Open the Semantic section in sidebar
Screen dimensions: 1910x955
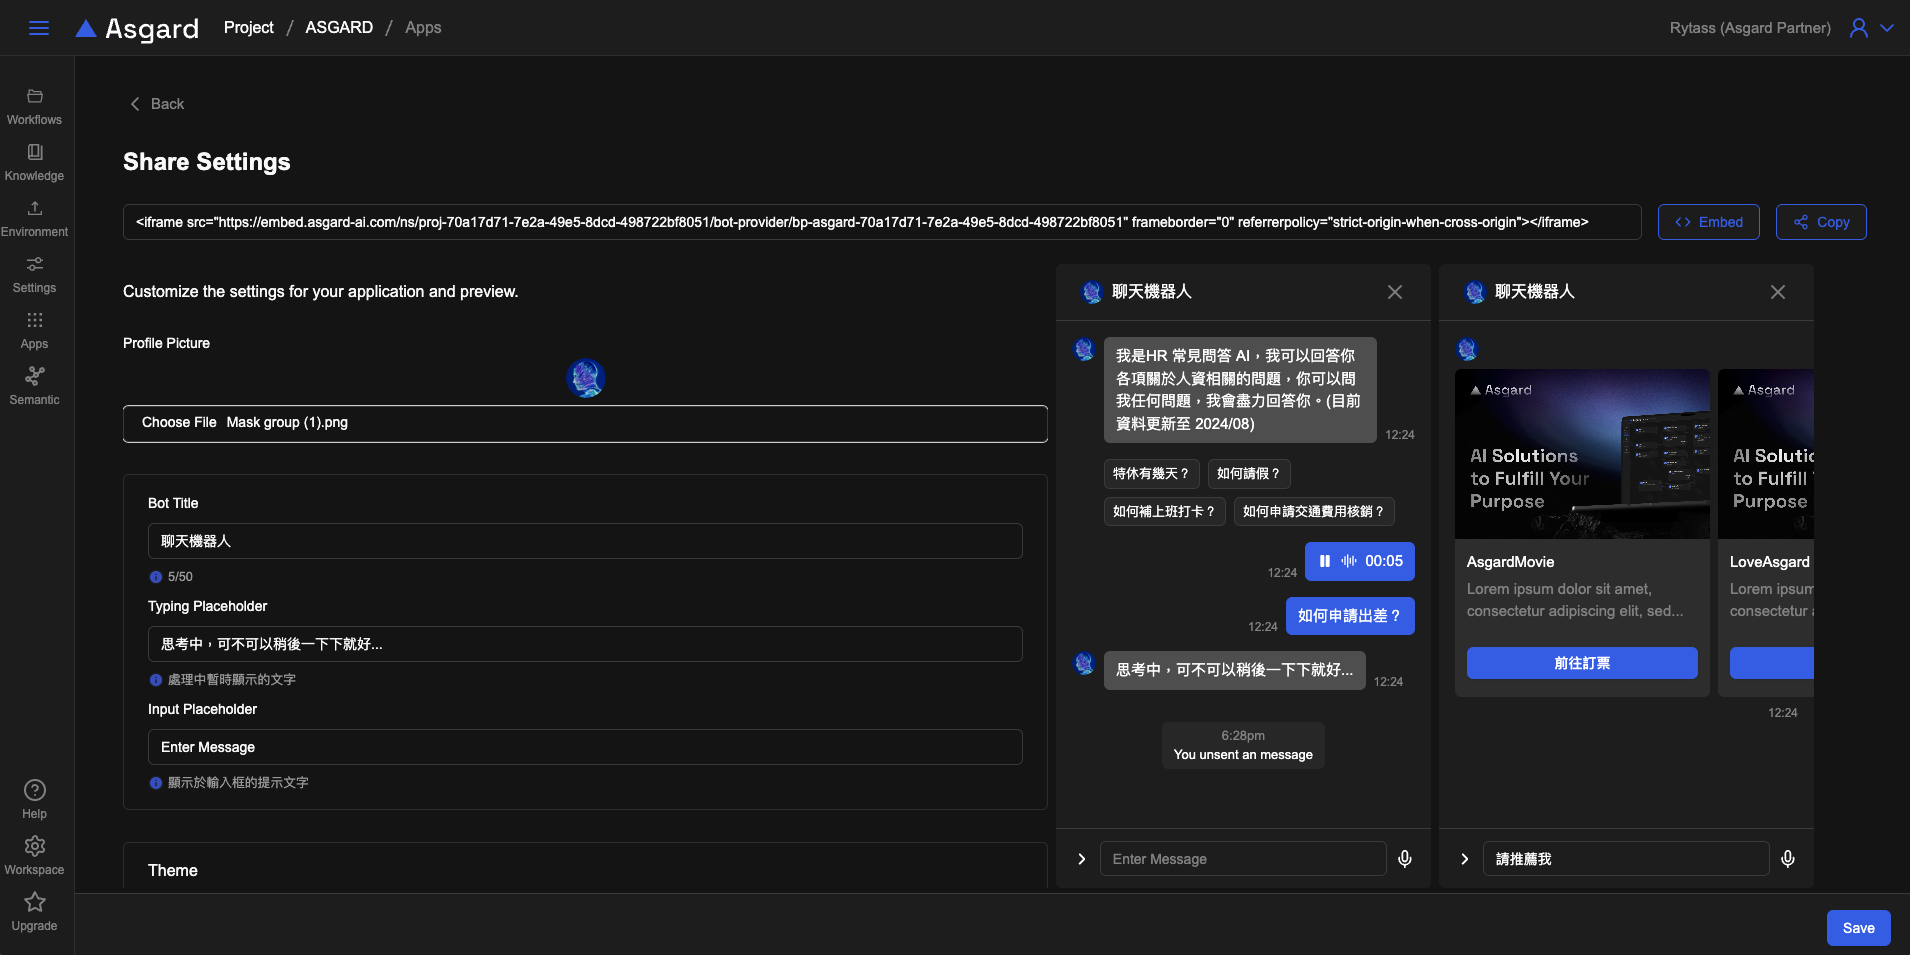tap(35, 386)
